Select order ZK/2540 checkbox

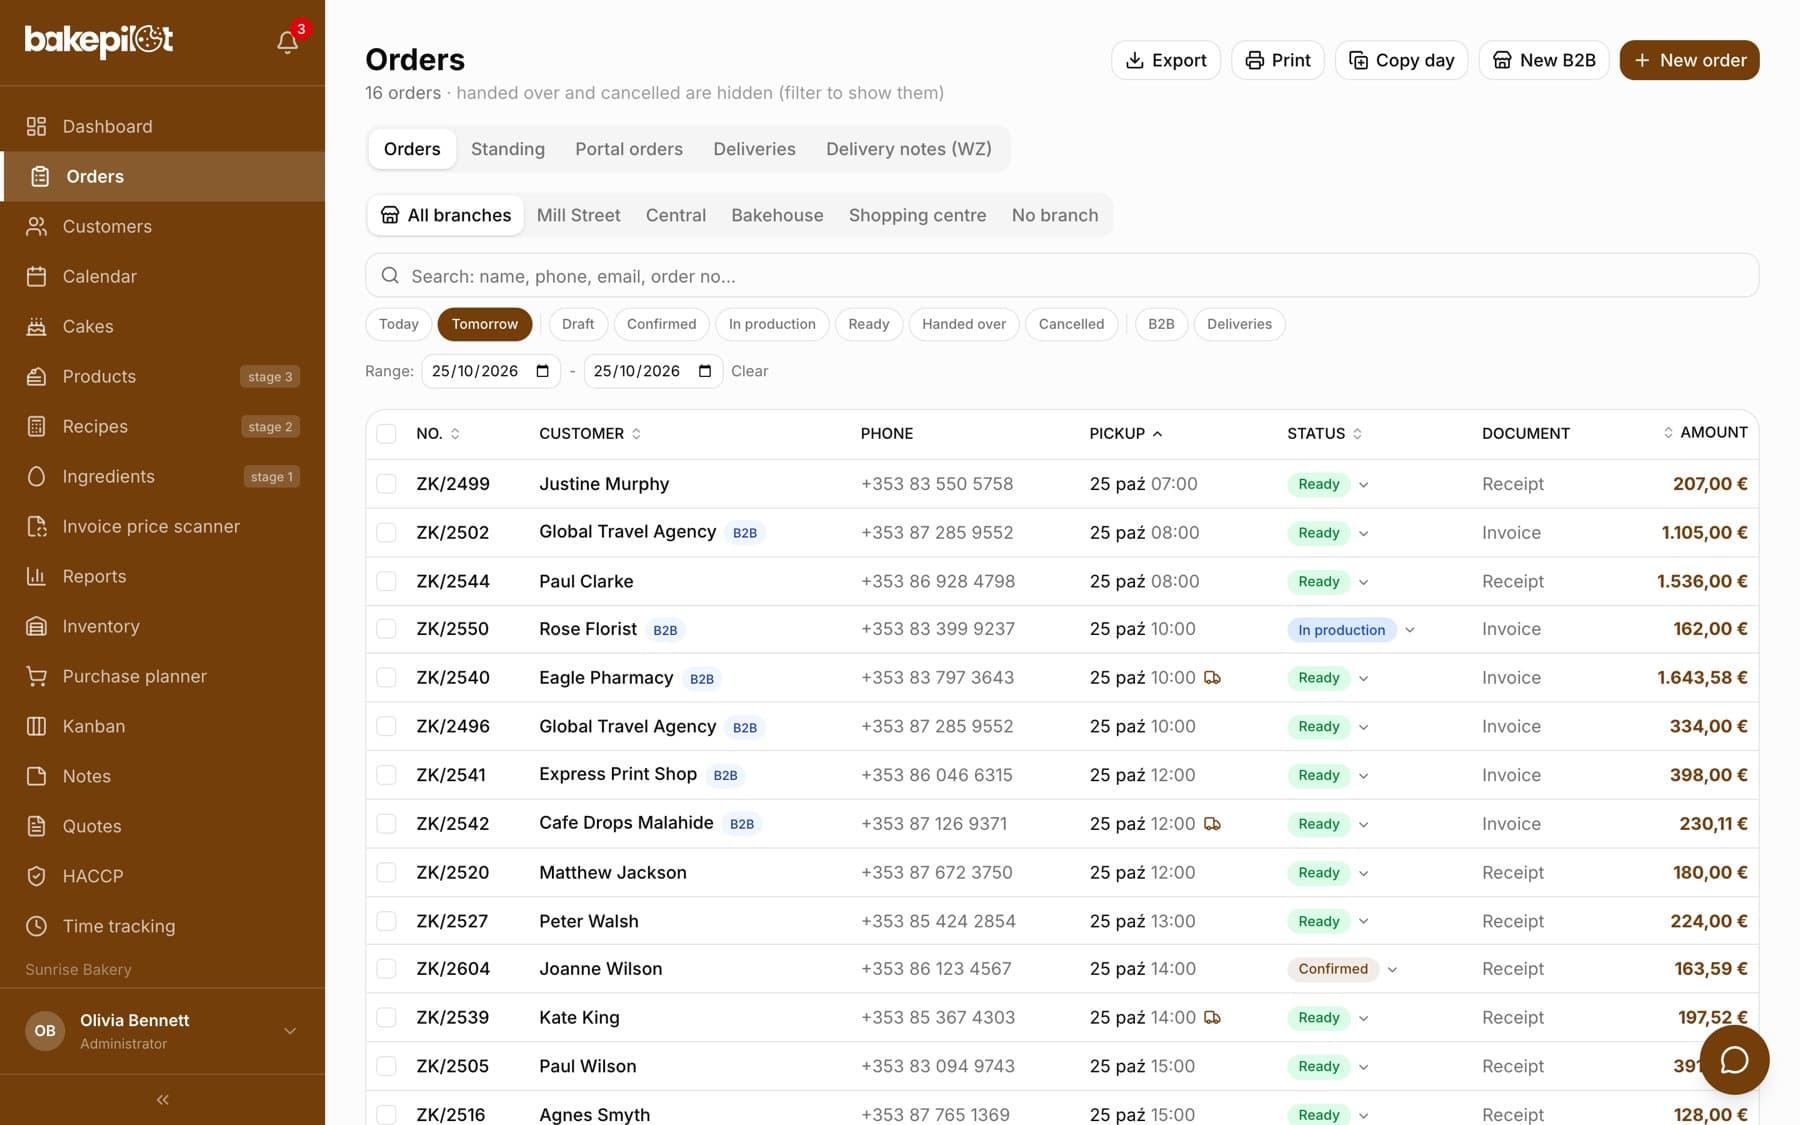pos(386,678)
